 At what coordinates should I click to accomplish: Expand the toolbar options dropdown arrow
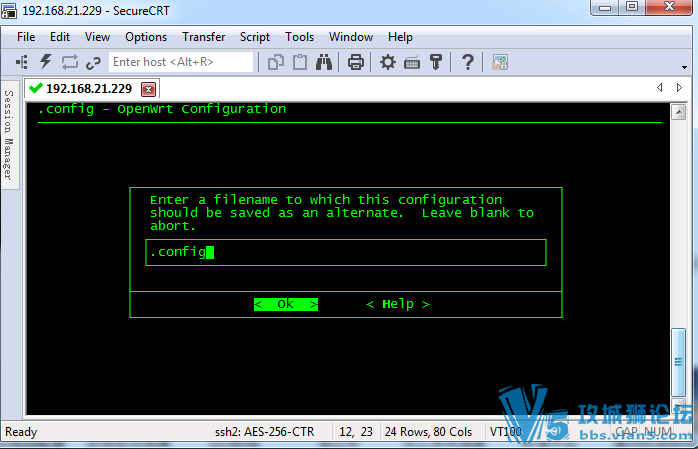(685, 67)
